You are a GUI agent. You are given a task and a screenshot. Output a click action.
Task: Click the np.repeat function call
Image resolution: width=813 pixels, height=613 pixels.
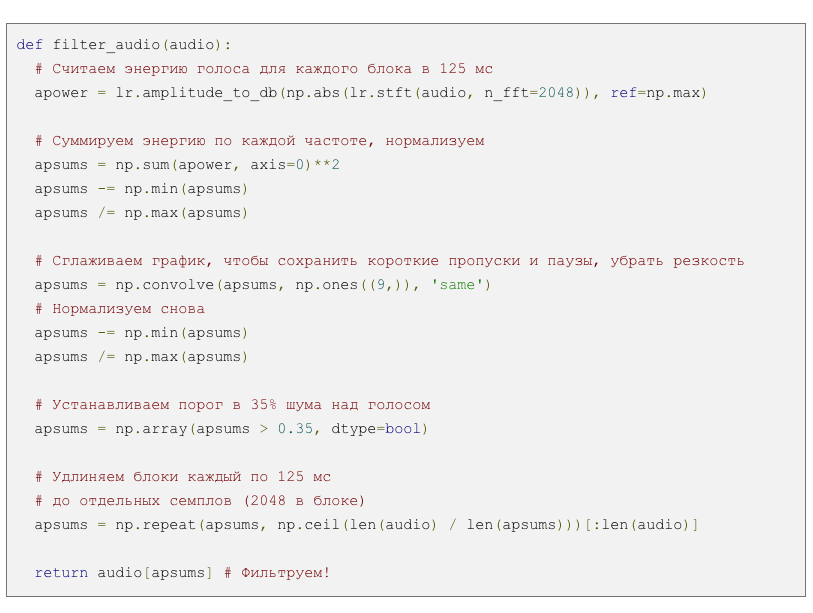(161, 525)
